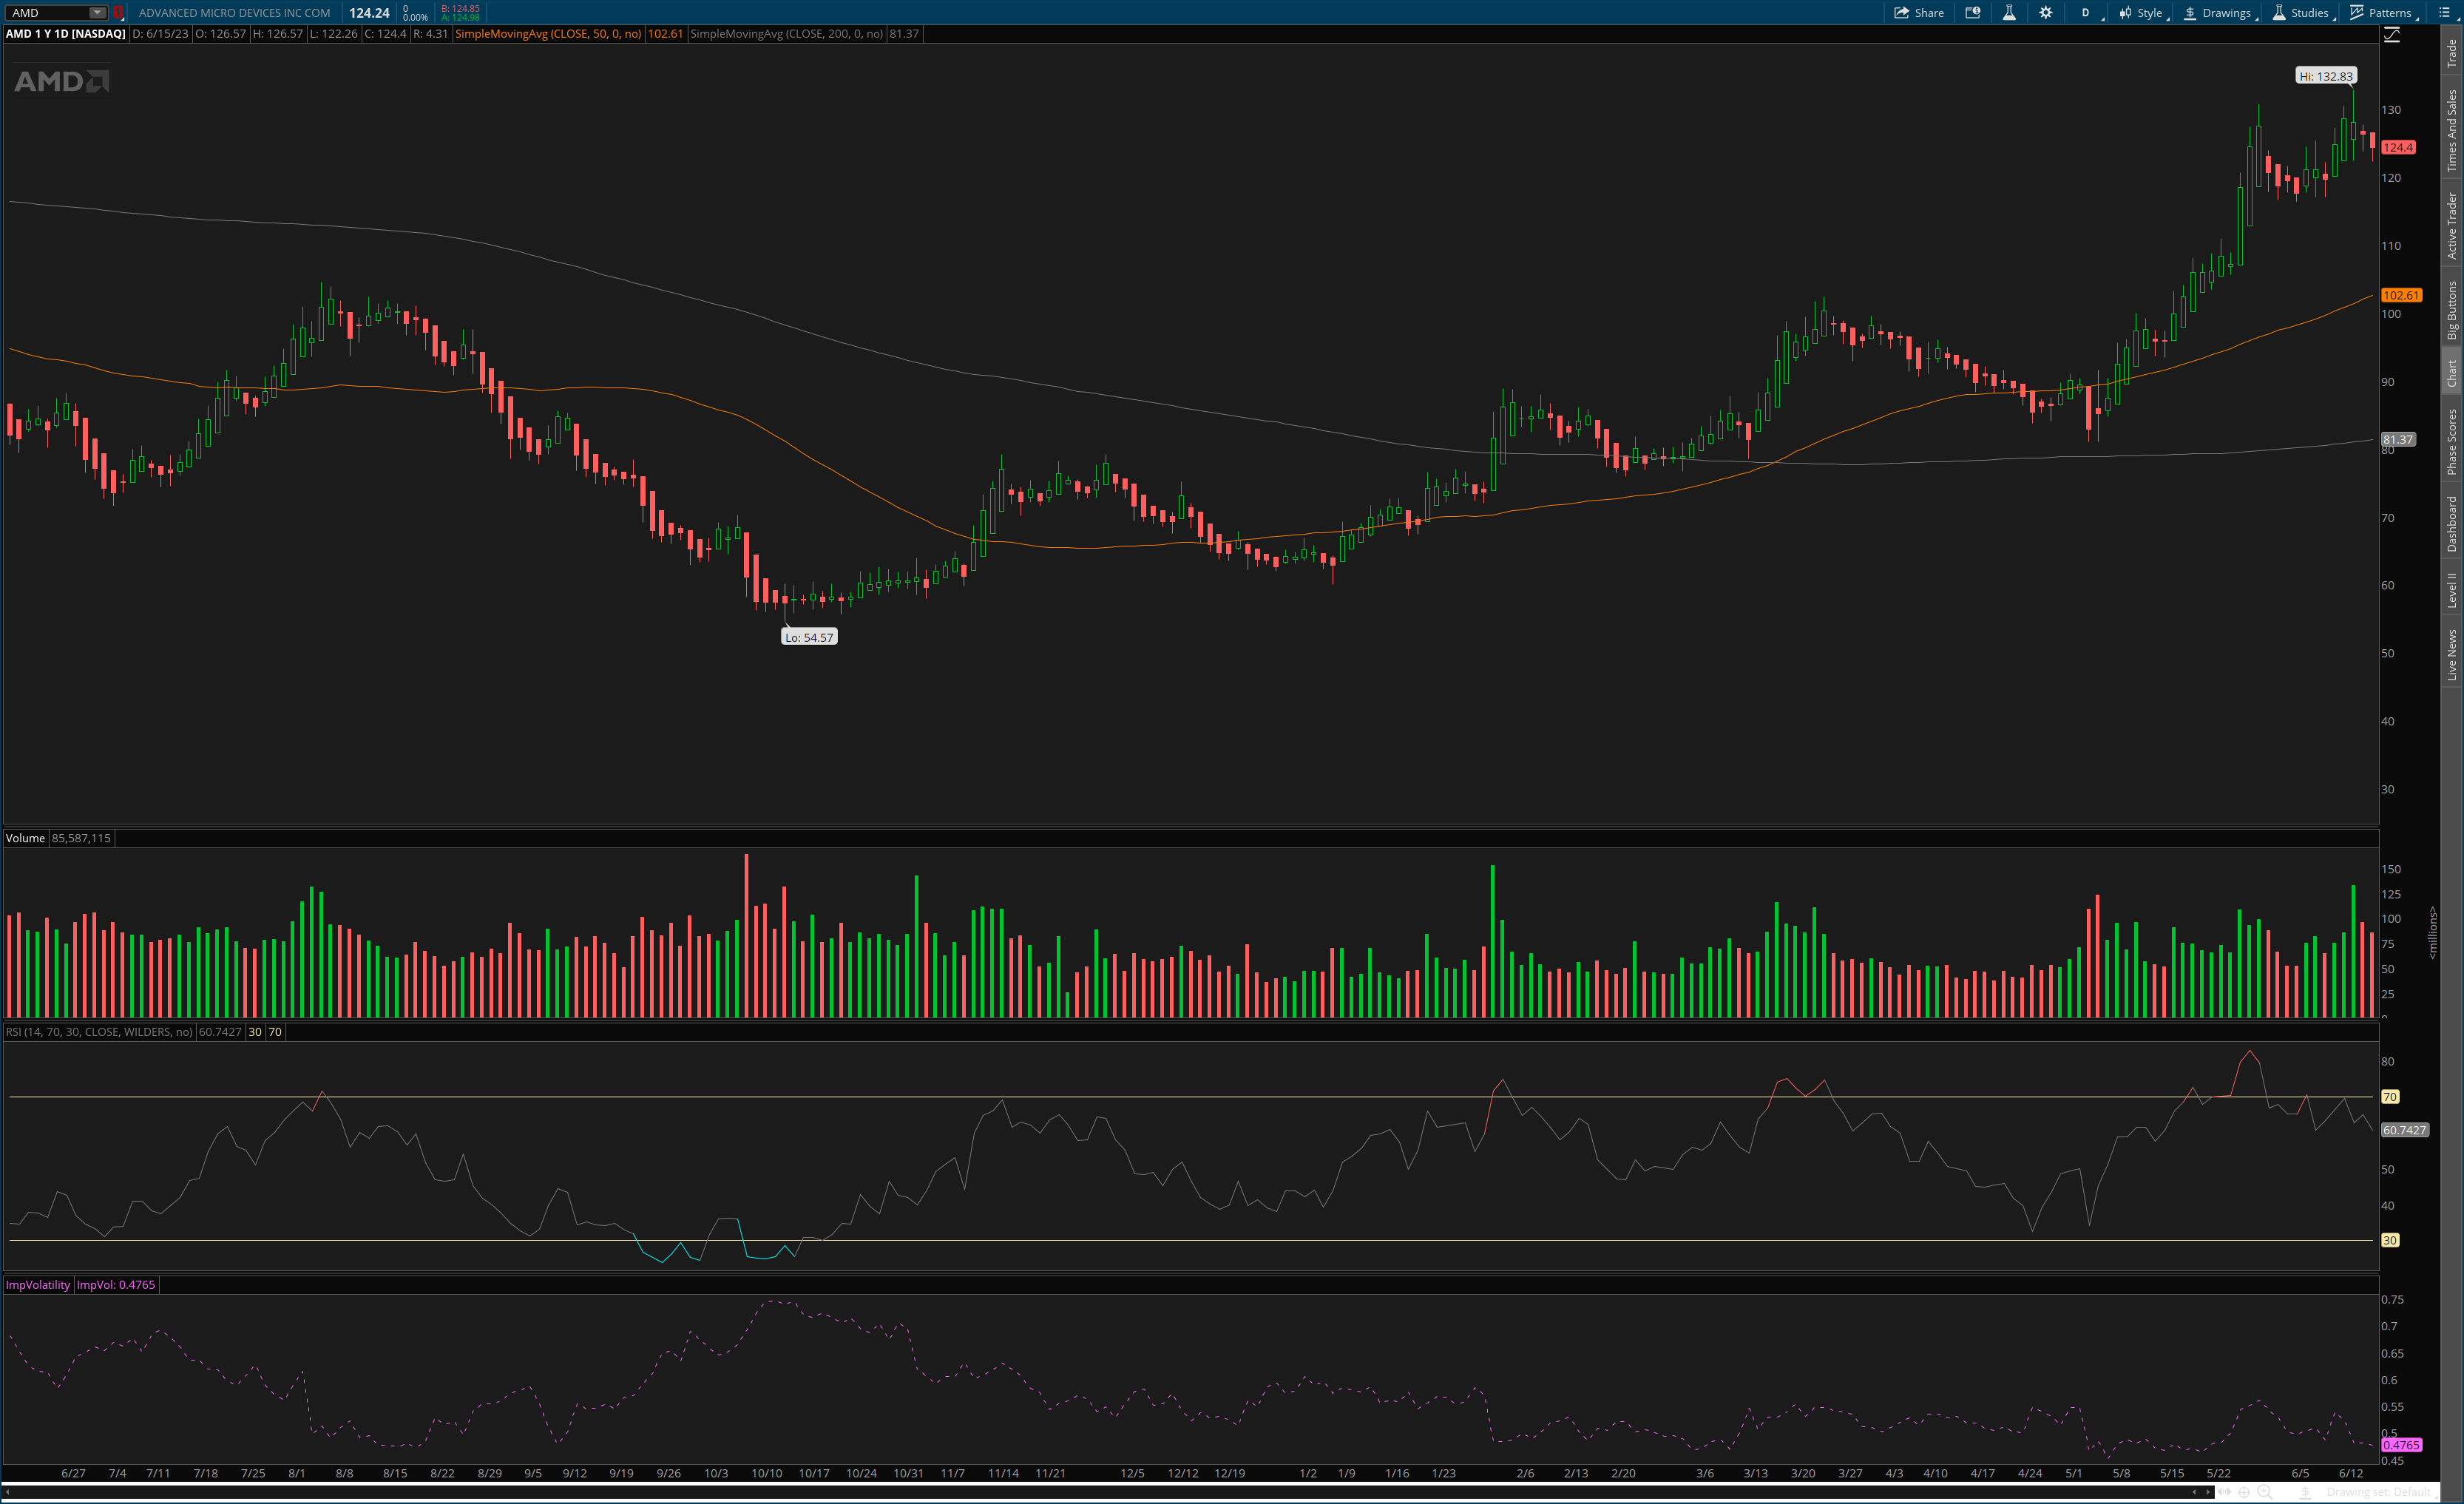Open the symbol info card icon
This screenshot has width=2464, height=1504.
click(1973, 13)
